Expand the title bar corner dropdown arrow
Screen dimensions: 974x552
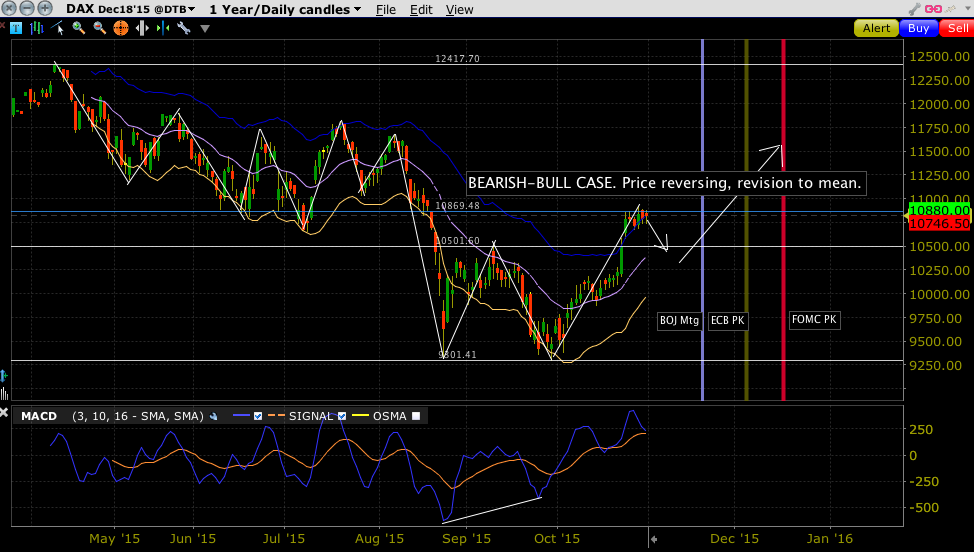point(969,9)
